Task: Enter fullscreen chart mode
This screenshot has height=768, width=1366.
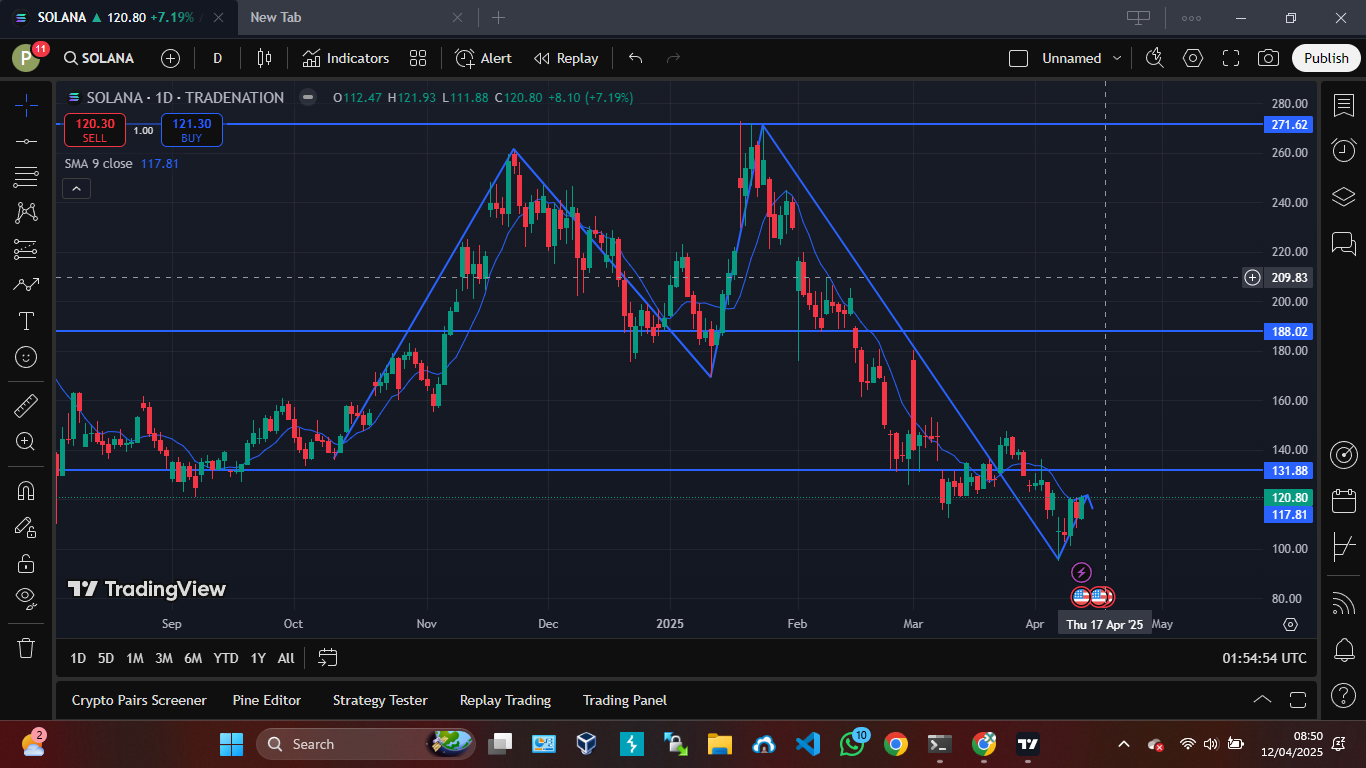Action: click(1231, 58)
